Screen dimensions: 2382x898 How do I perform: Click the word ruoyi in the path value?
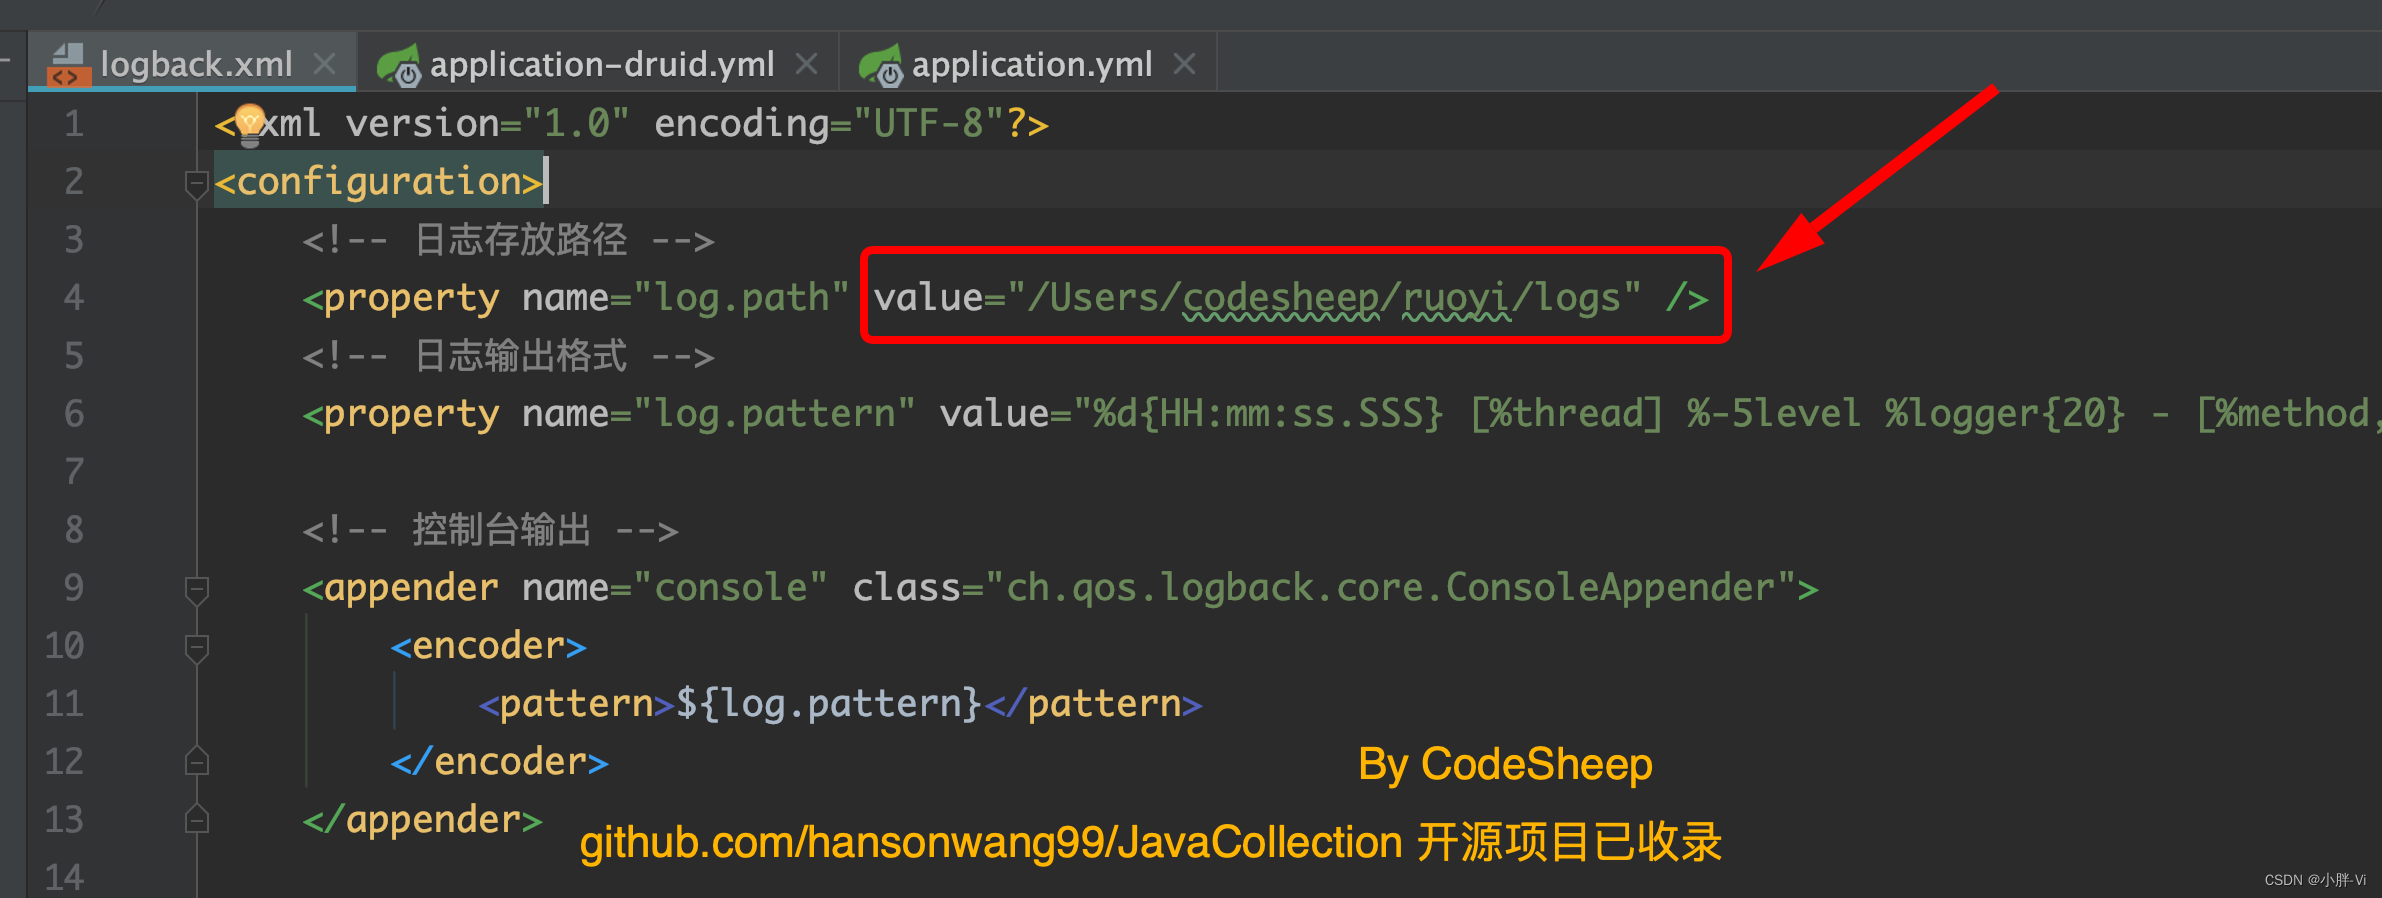coord(1456,298)
